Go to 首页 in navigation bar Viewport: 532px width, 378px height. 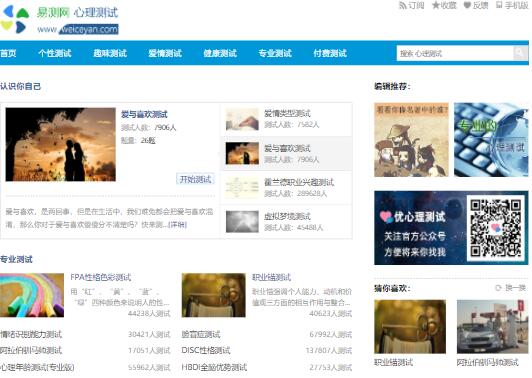click(x=8, y=53)
